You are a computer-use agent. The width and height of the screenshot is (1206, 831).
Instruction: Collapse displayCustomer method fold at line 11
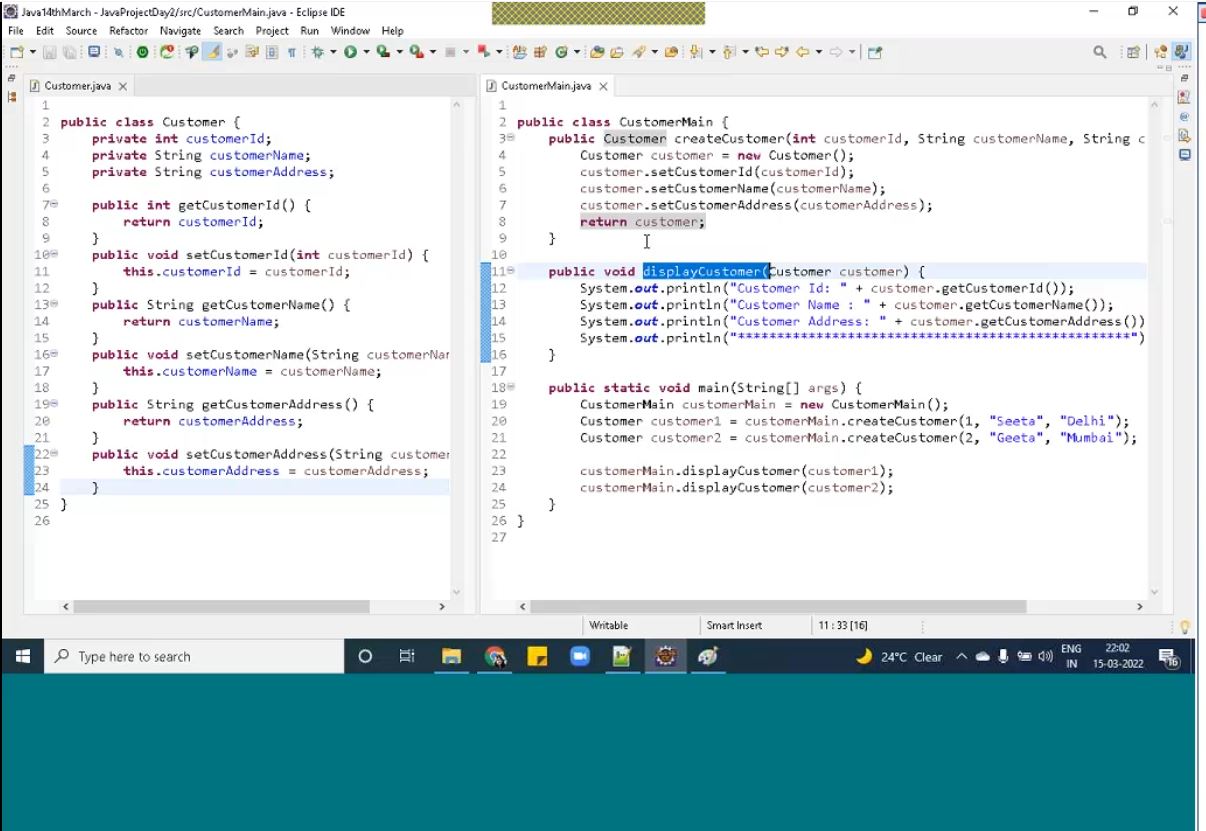511,271
